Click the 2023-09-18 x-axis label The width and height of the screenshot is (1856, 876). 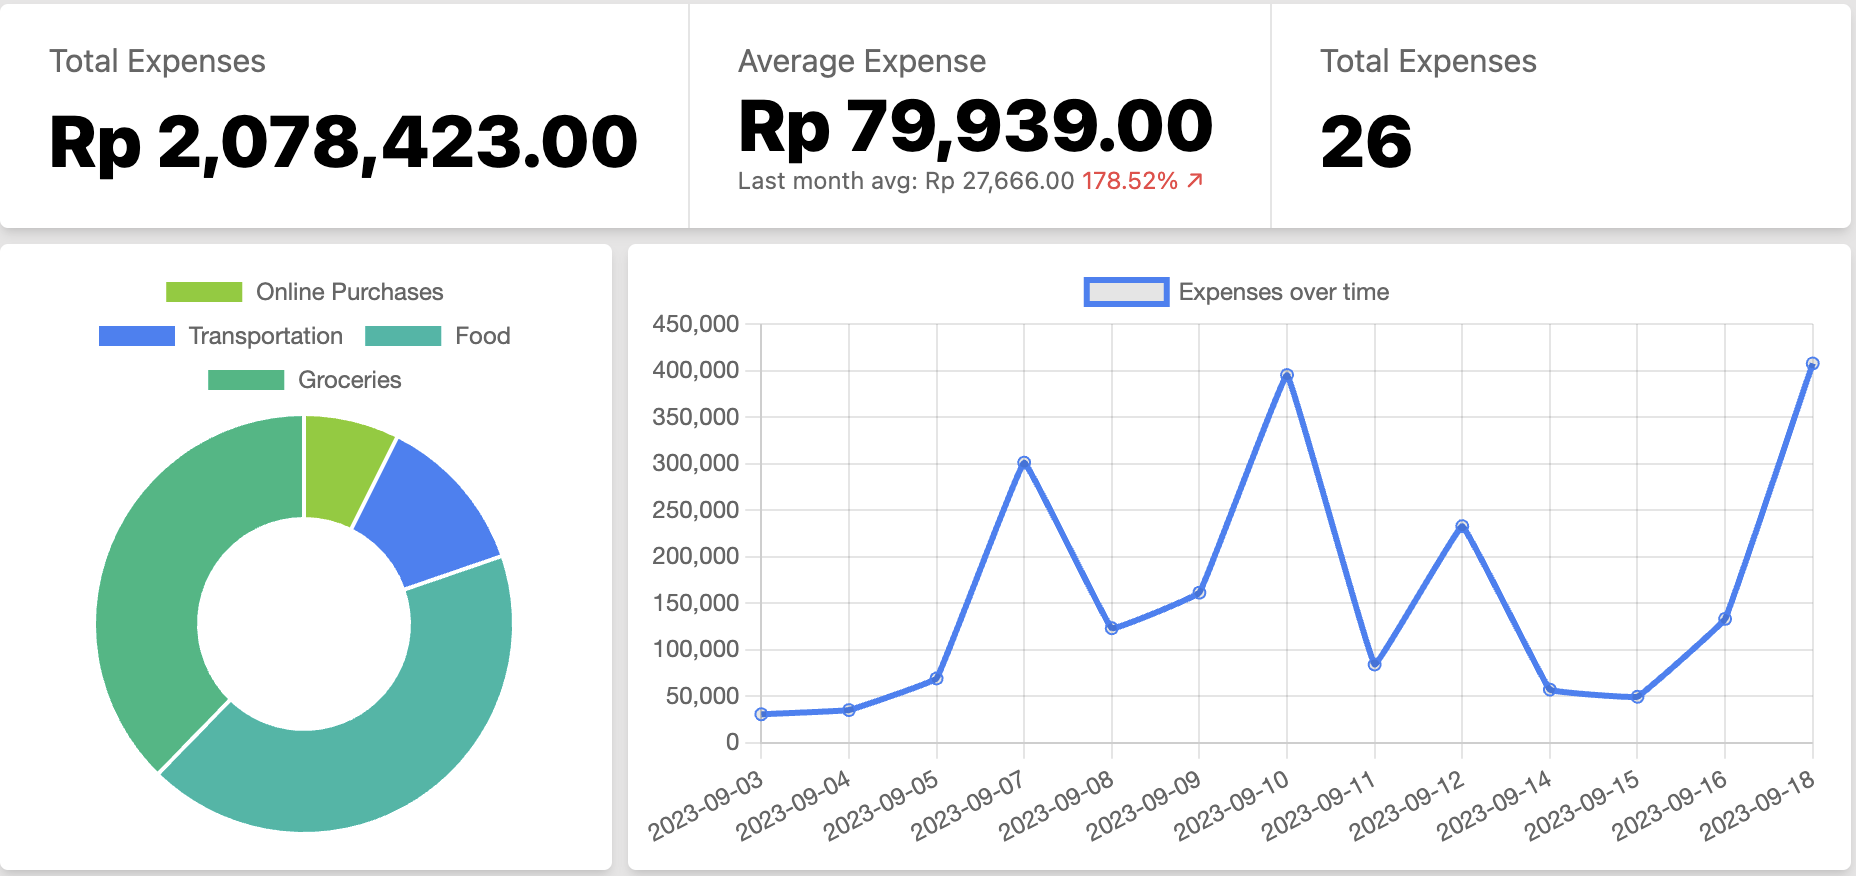click(x=1758, y=806)
